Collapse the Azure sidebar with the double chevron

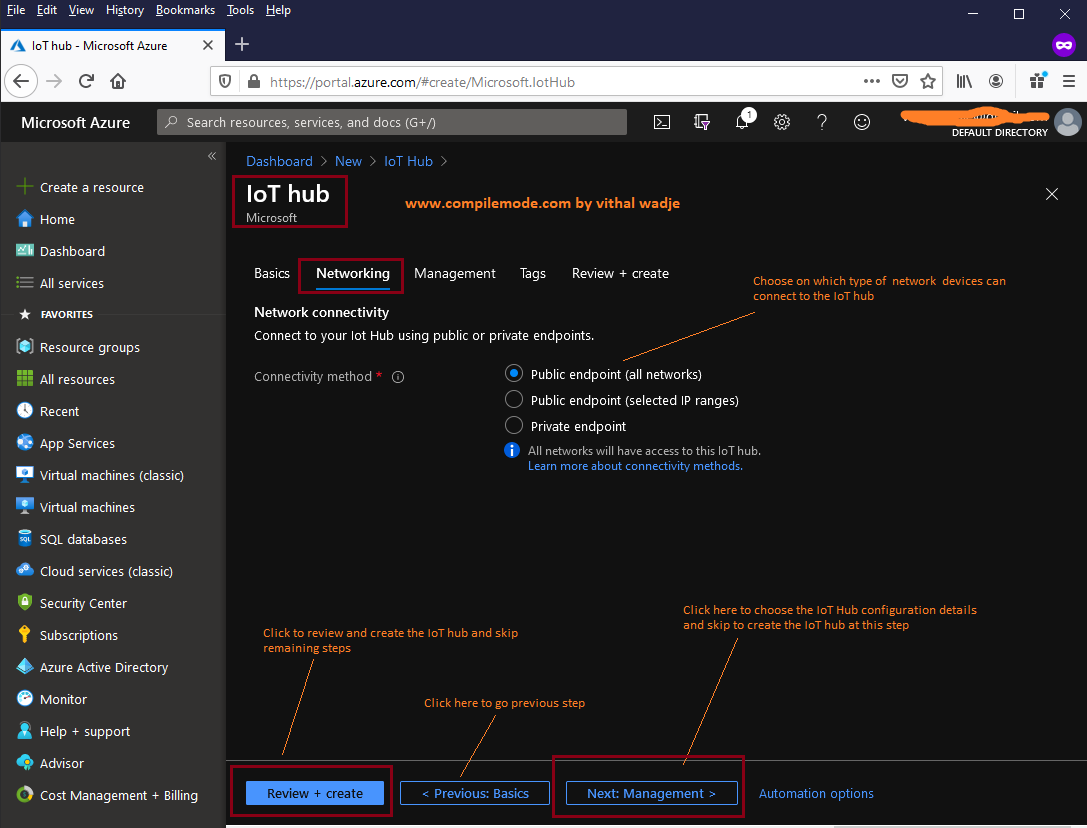pos(211,156)
